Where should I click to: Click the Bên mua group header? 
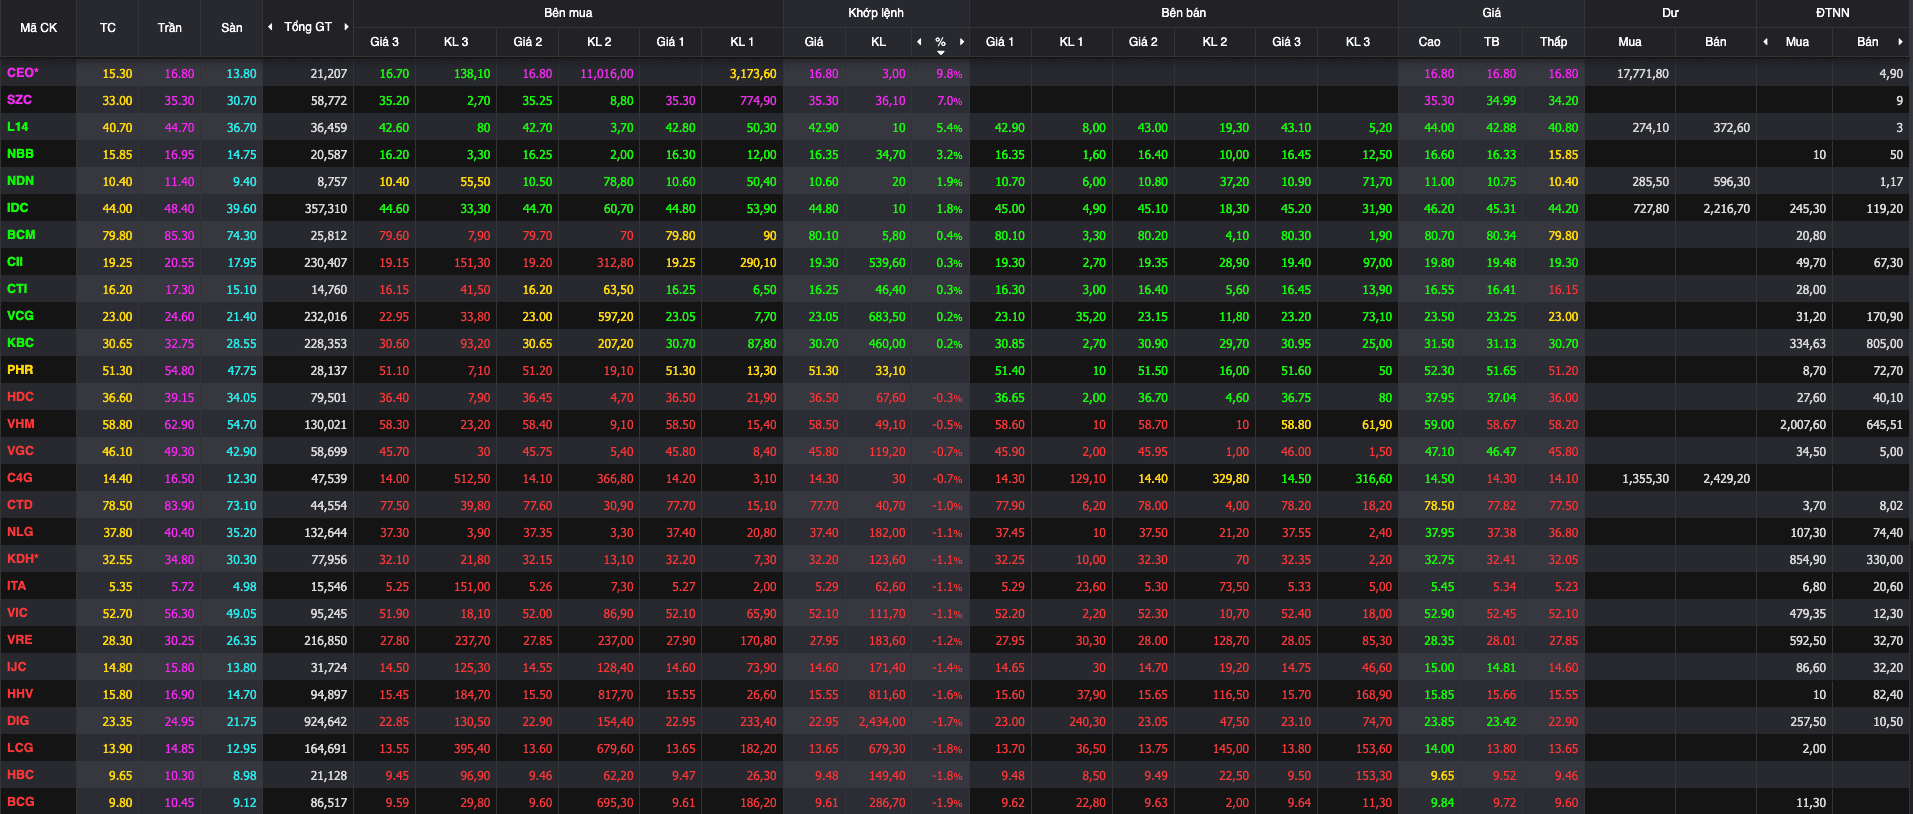point(568,13)
